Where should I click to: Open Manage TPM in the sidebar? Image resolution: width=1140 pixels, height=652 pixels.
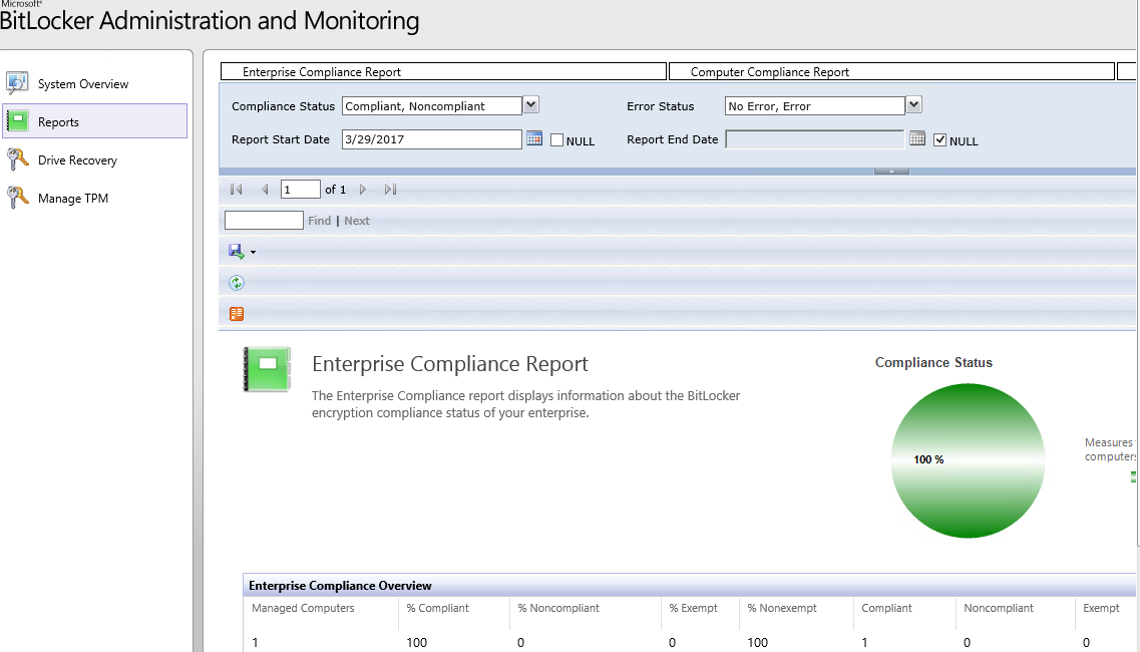pos(72,198)
